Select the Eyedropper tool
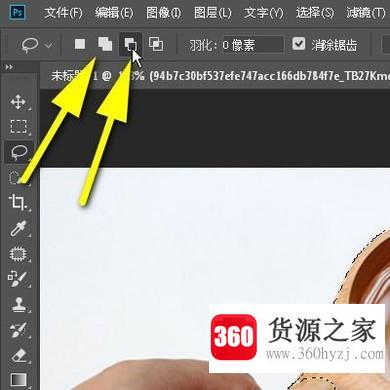 point(18,229)
